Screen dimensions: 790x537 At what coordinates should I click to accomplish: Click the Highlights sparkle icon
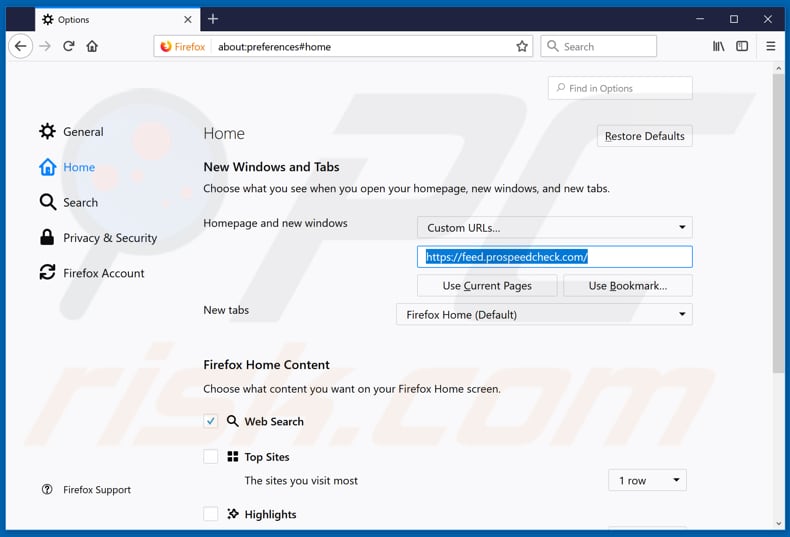(233, 514)
